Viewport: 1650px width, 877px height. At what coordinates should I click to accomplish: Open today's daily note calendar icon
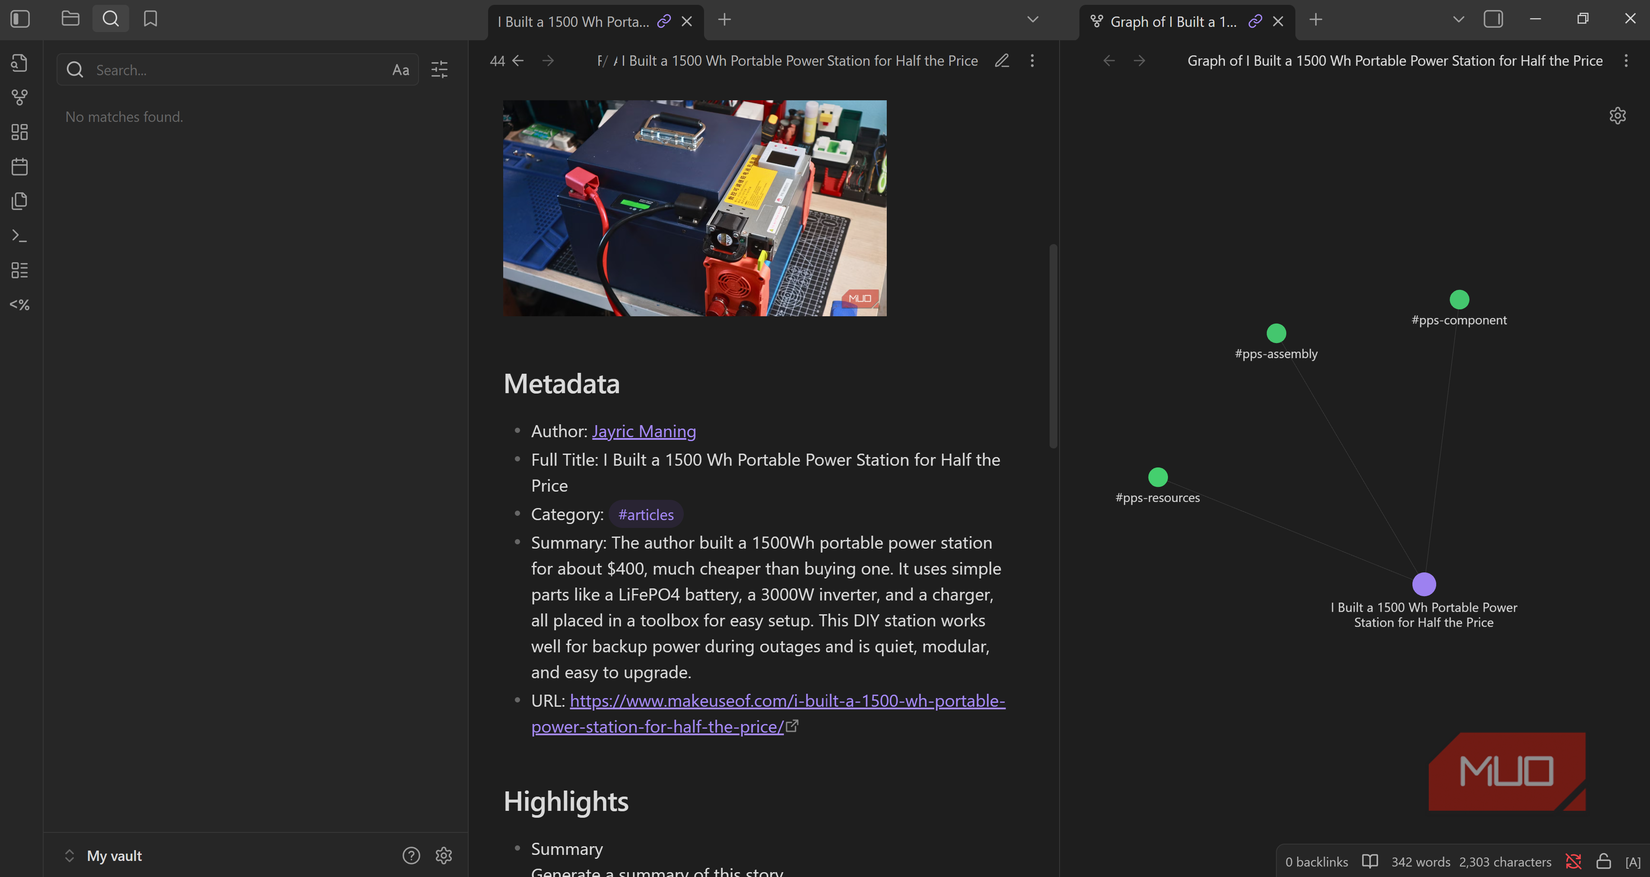19,167
